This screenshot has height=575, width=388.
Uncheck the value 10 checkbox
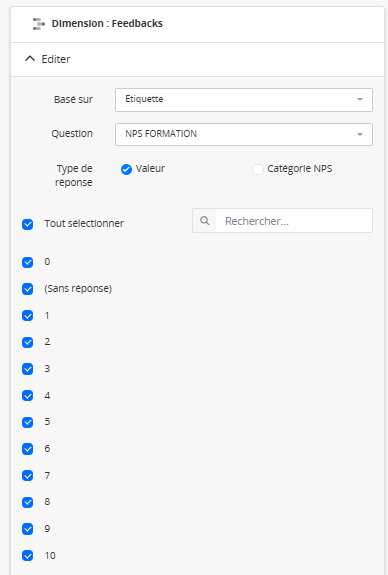(x=28, y=556)
